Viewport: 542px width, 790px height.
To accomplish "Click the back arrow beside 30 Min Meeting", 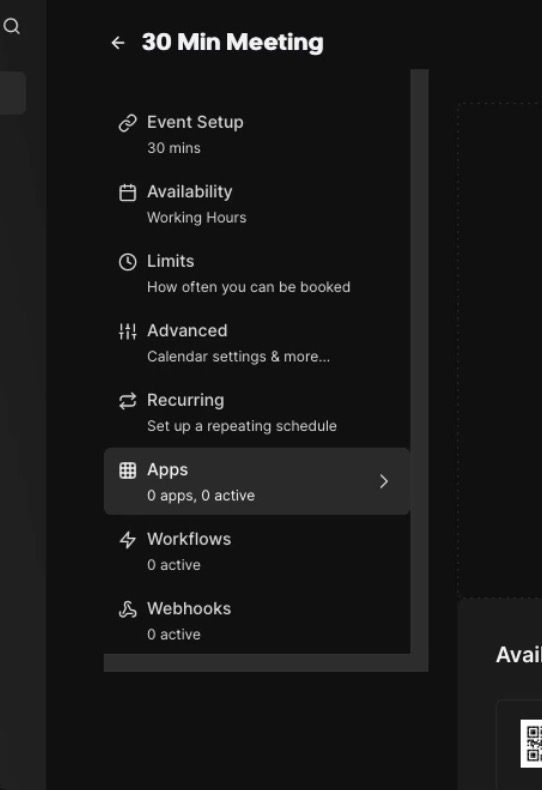I will coord(118,43).
